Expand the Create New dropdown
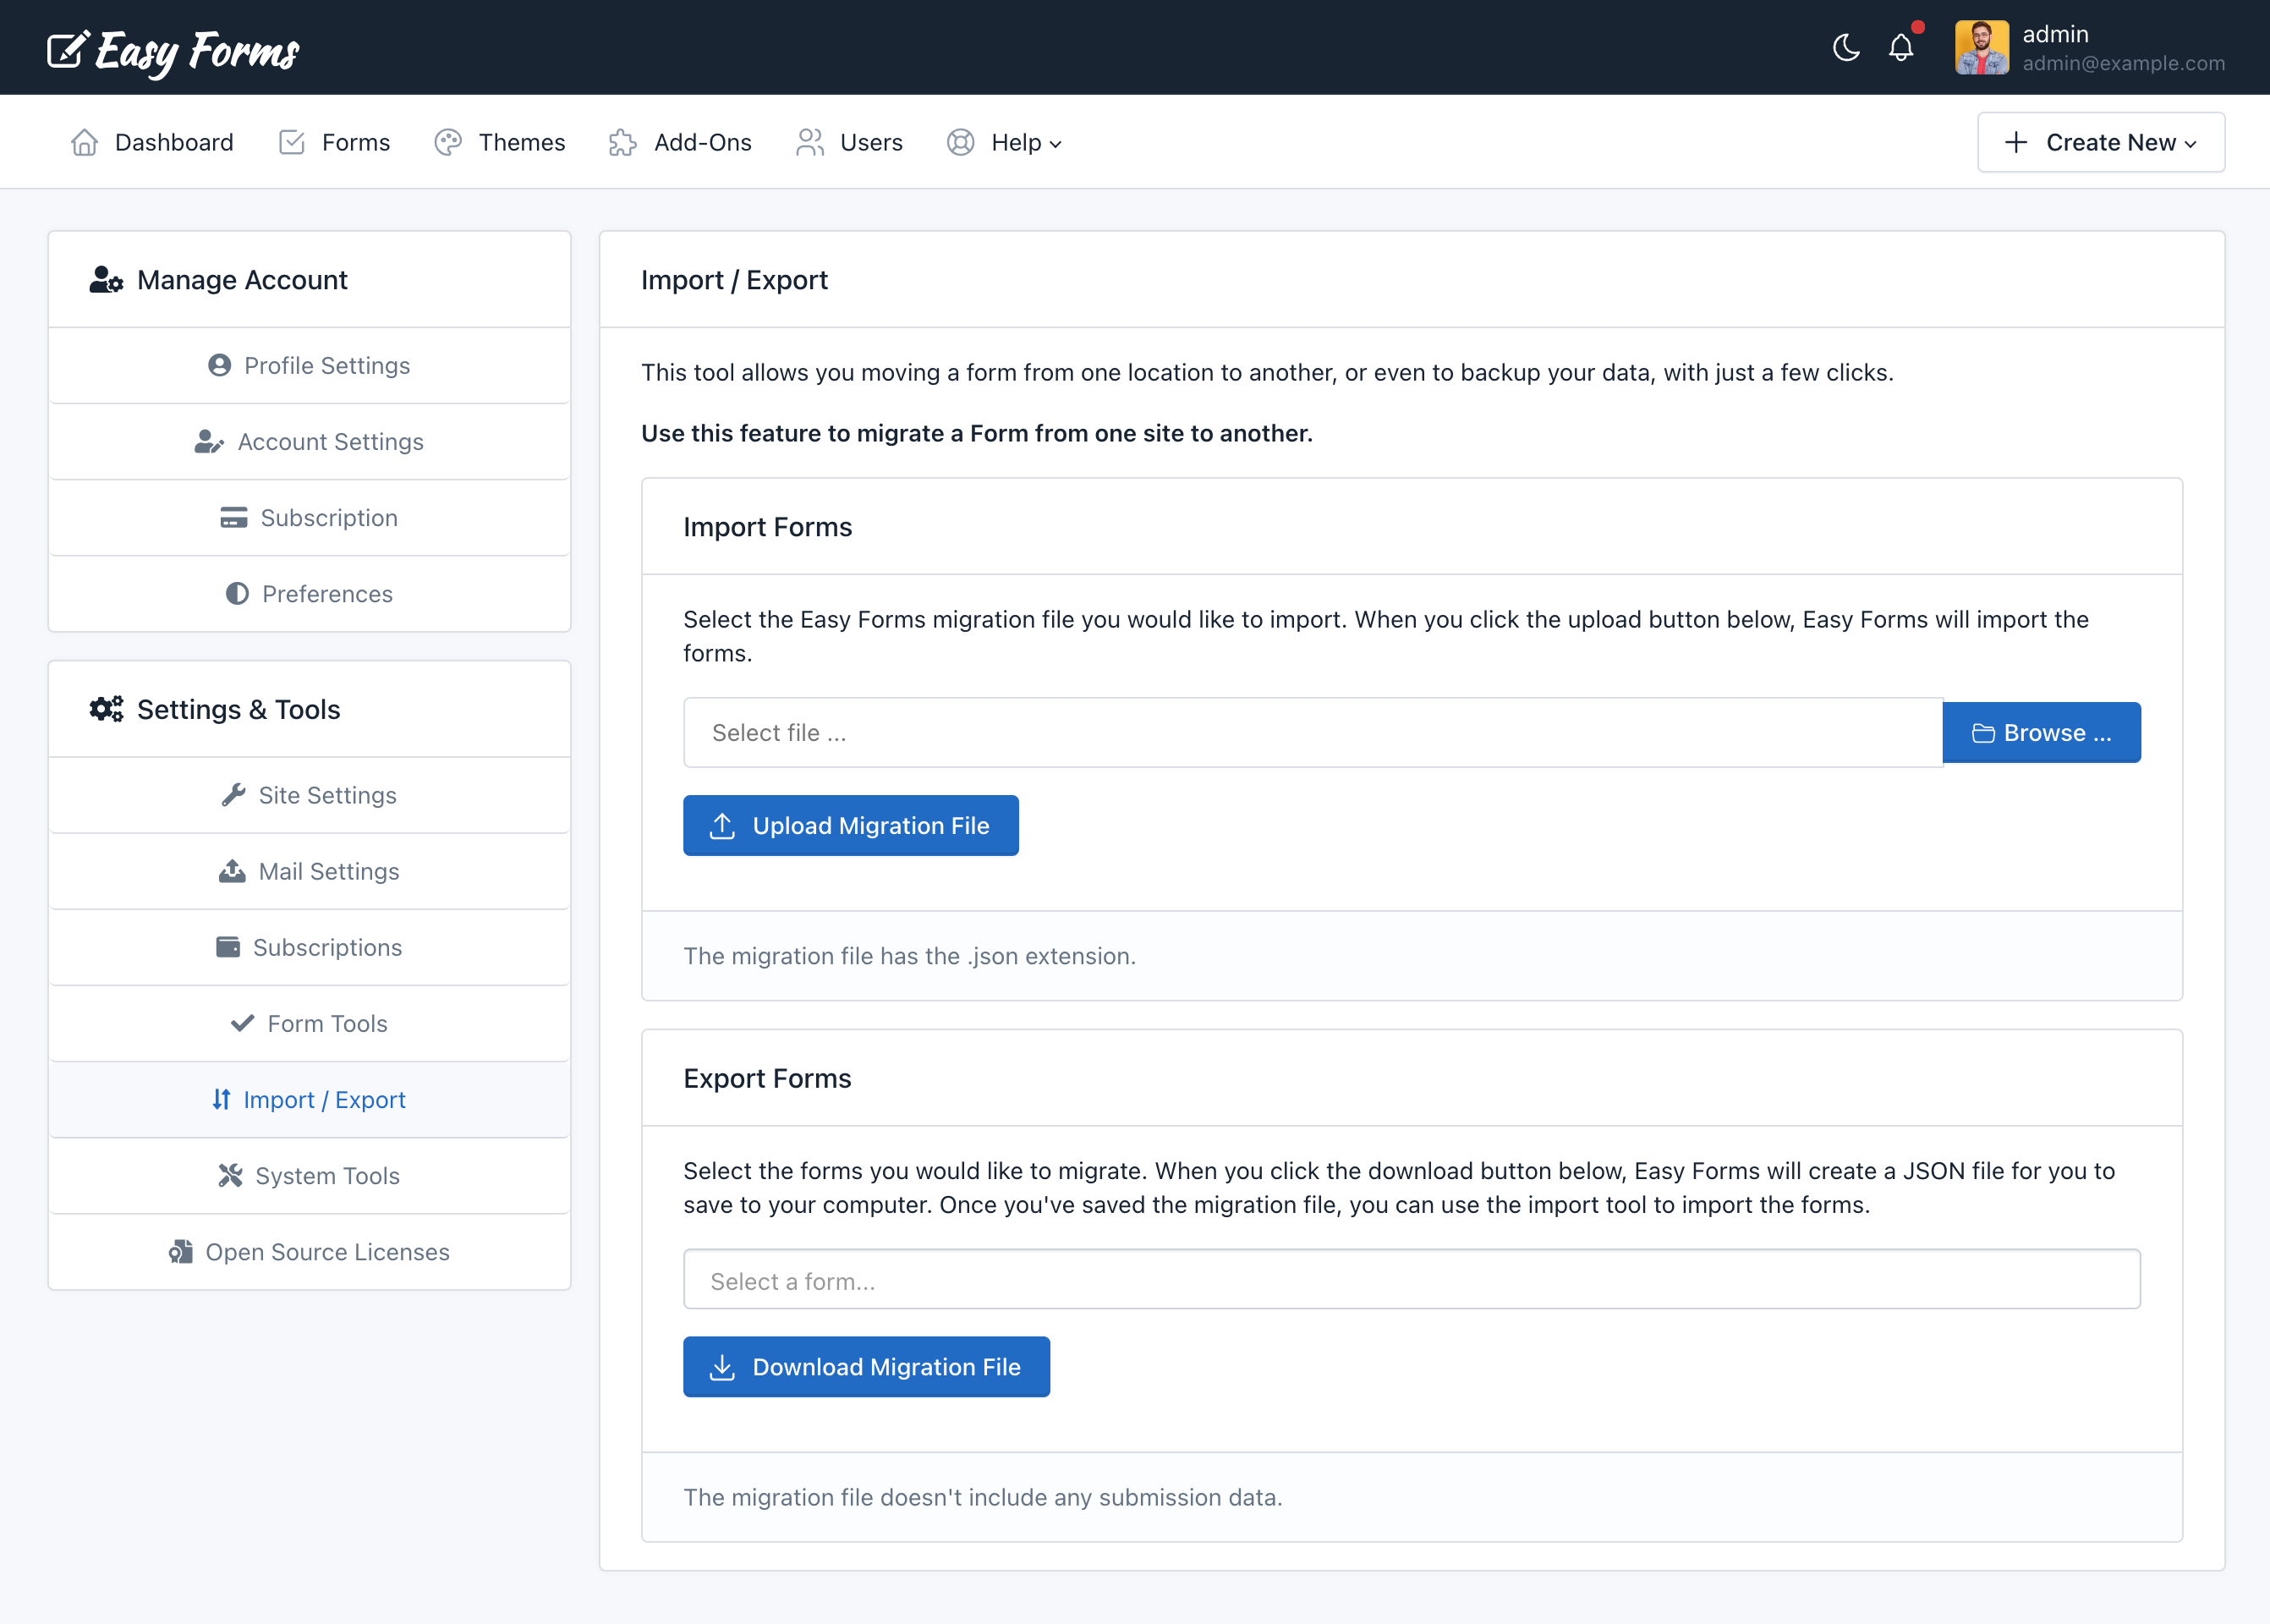This screenshot has width=2270, height=1624. (2100, 142)
